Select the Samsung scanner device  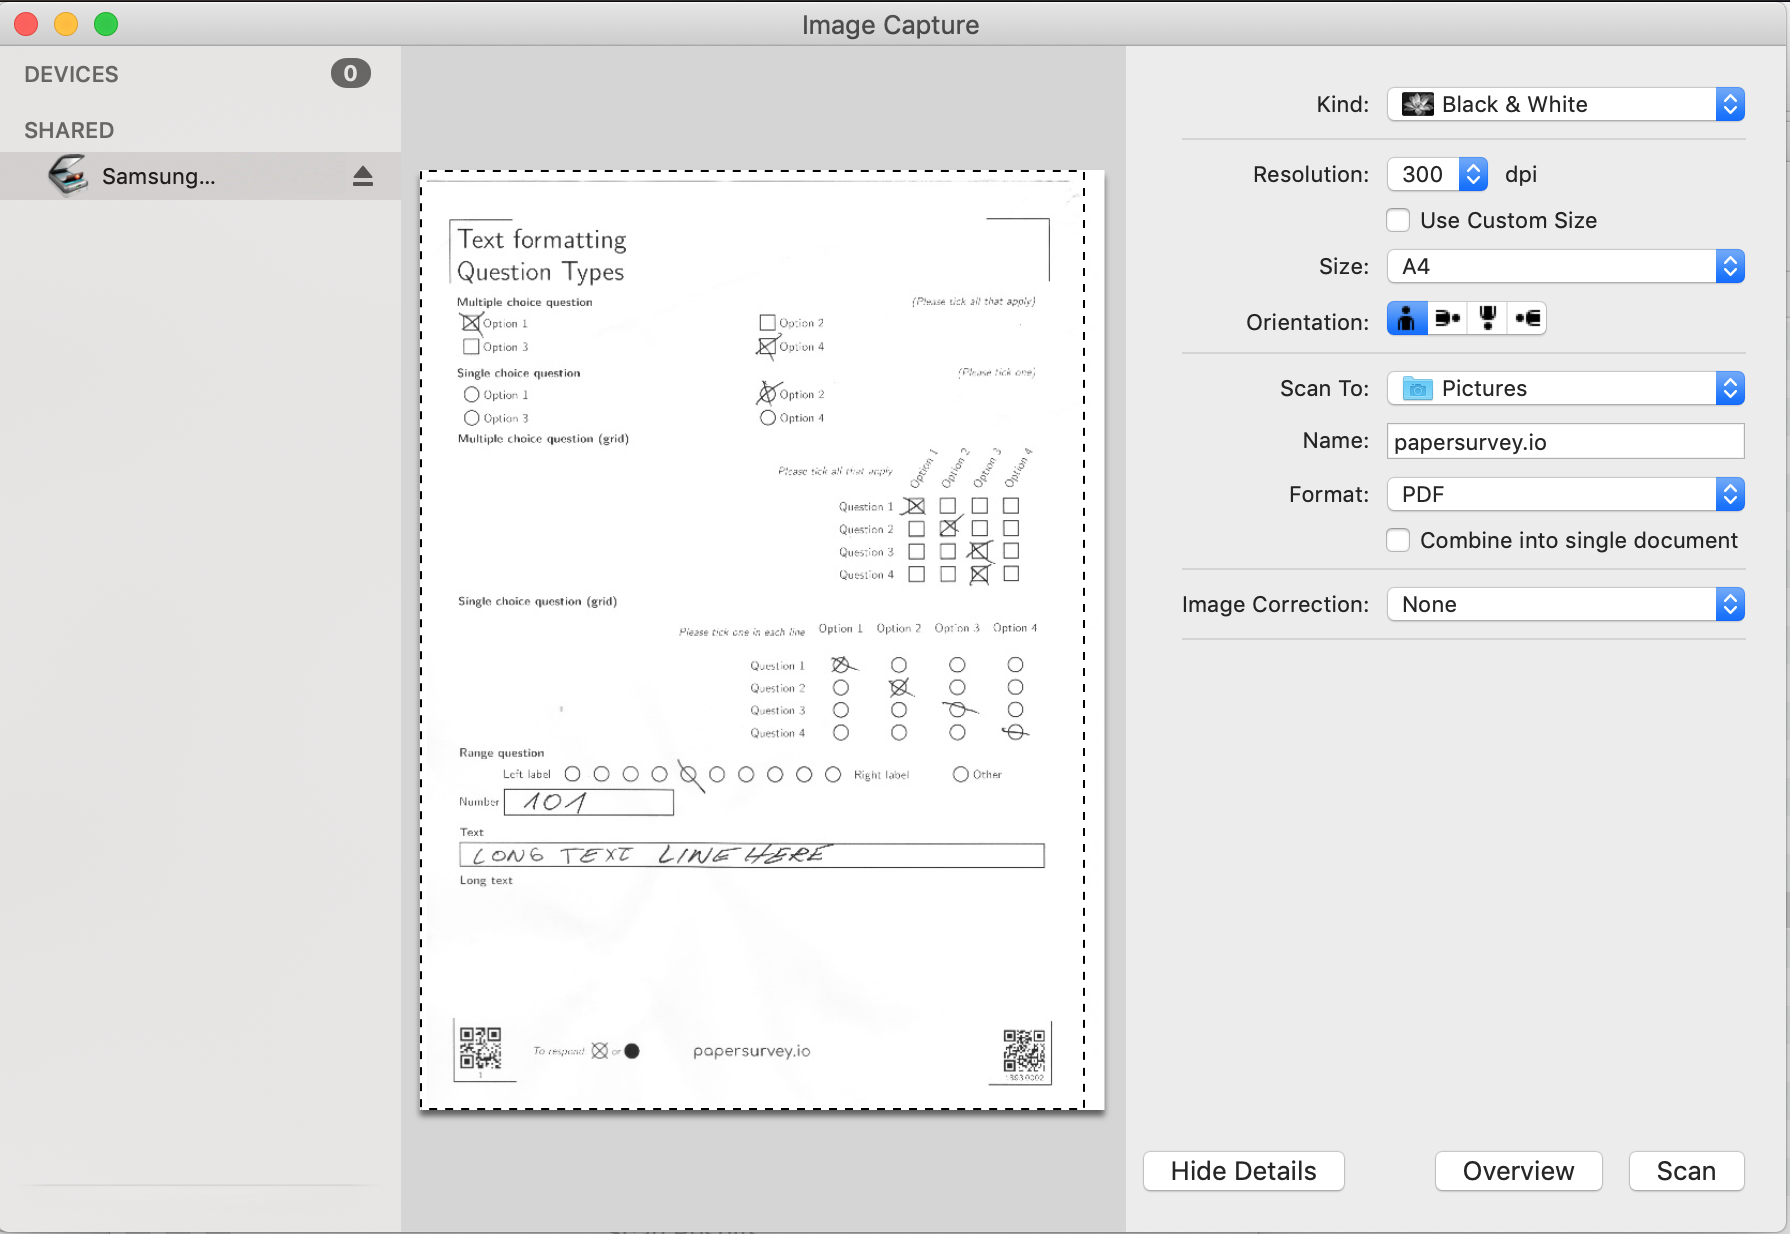200,176
